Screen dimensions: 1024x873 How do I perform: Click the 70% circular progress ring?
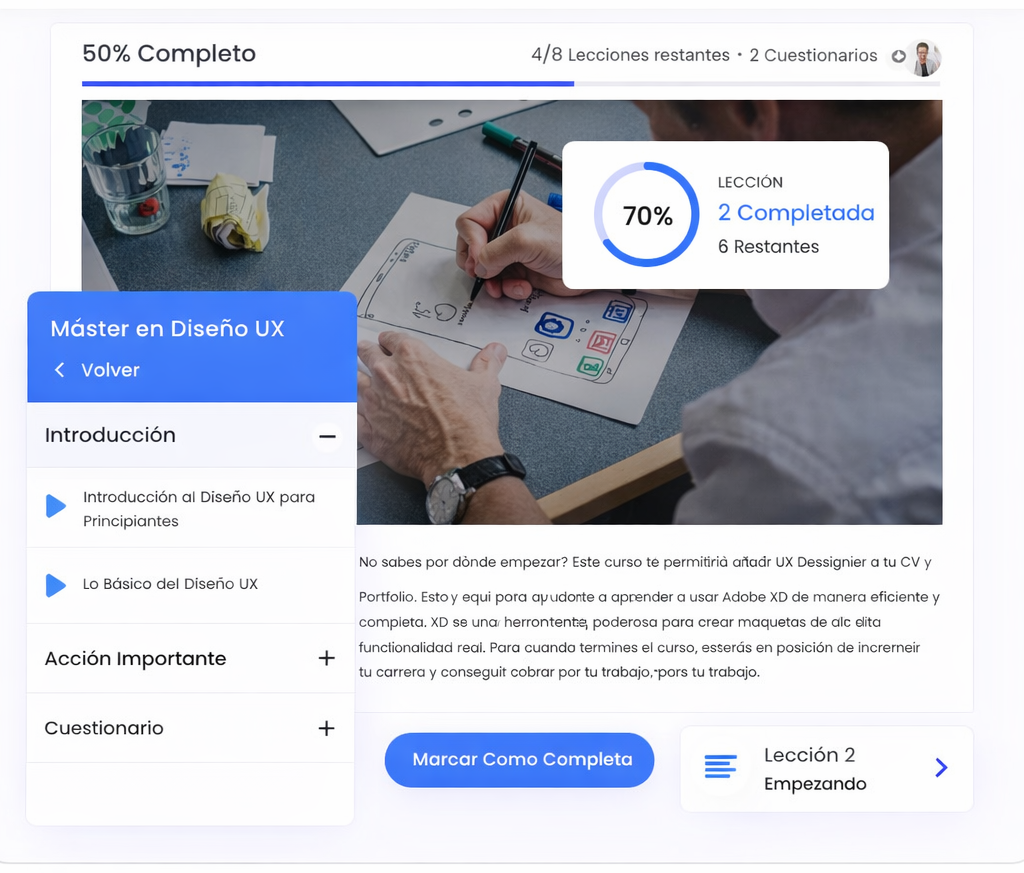(x=647, y=215)
